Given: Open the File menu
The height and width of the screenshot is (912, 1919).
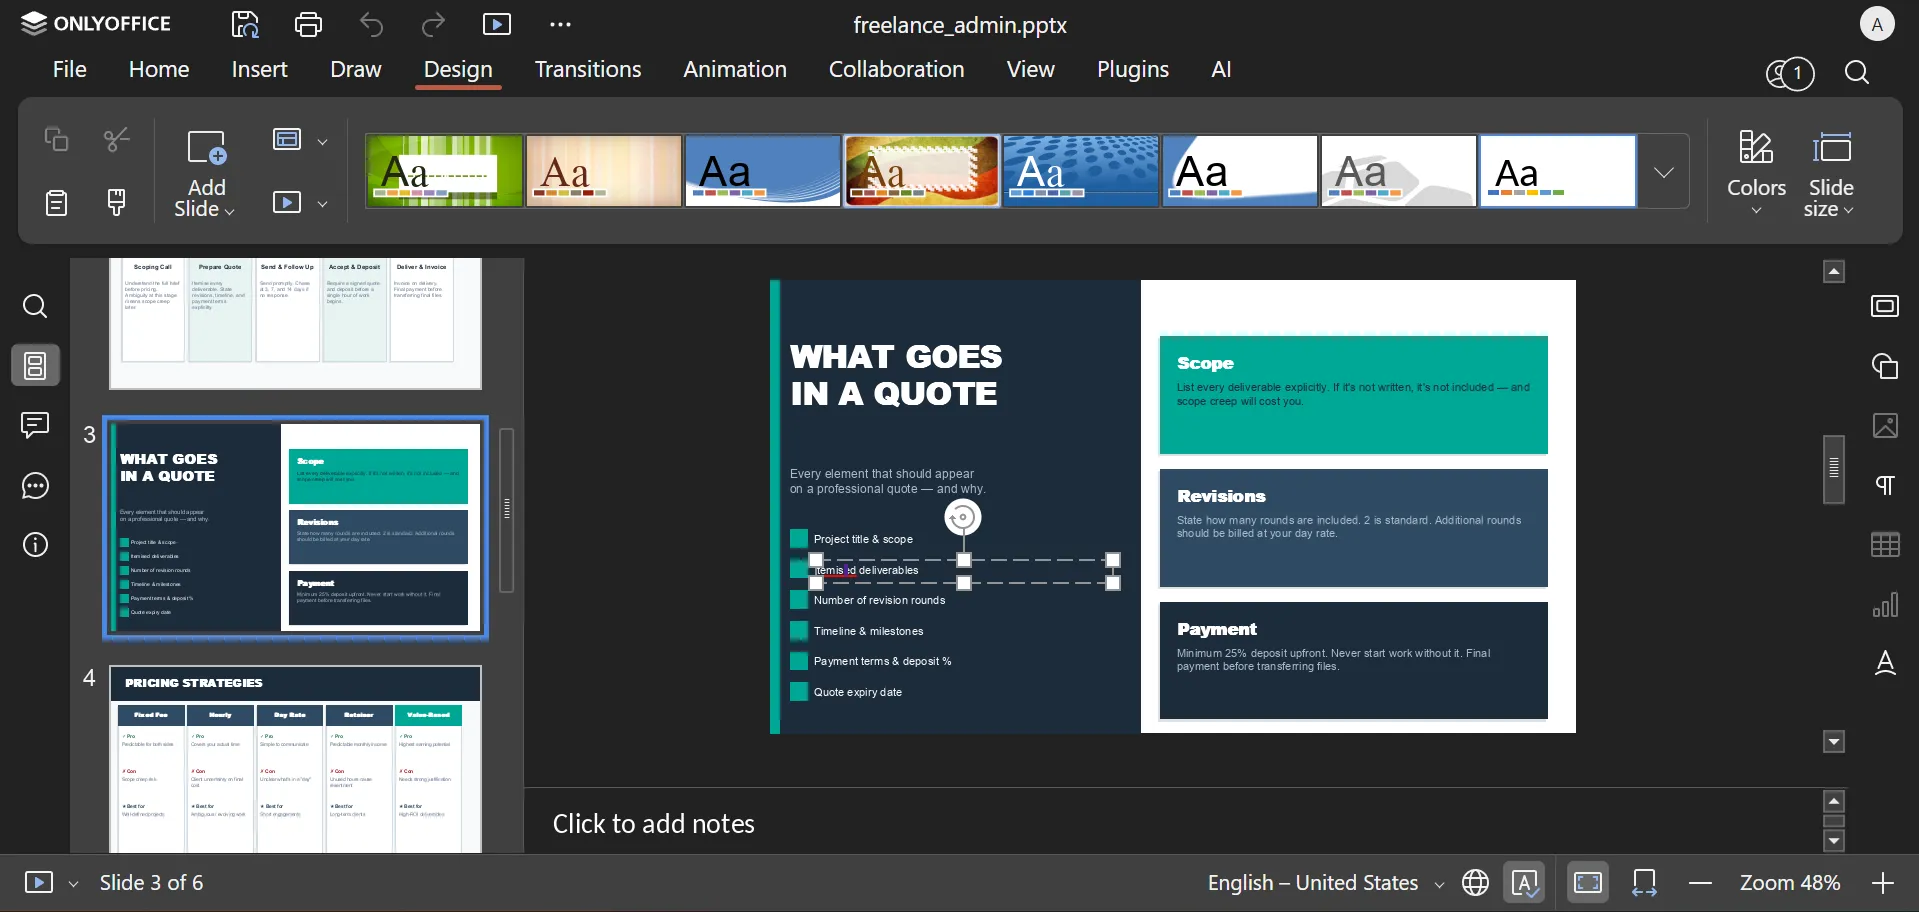Looking at the screenshot, I should point(69,70).
